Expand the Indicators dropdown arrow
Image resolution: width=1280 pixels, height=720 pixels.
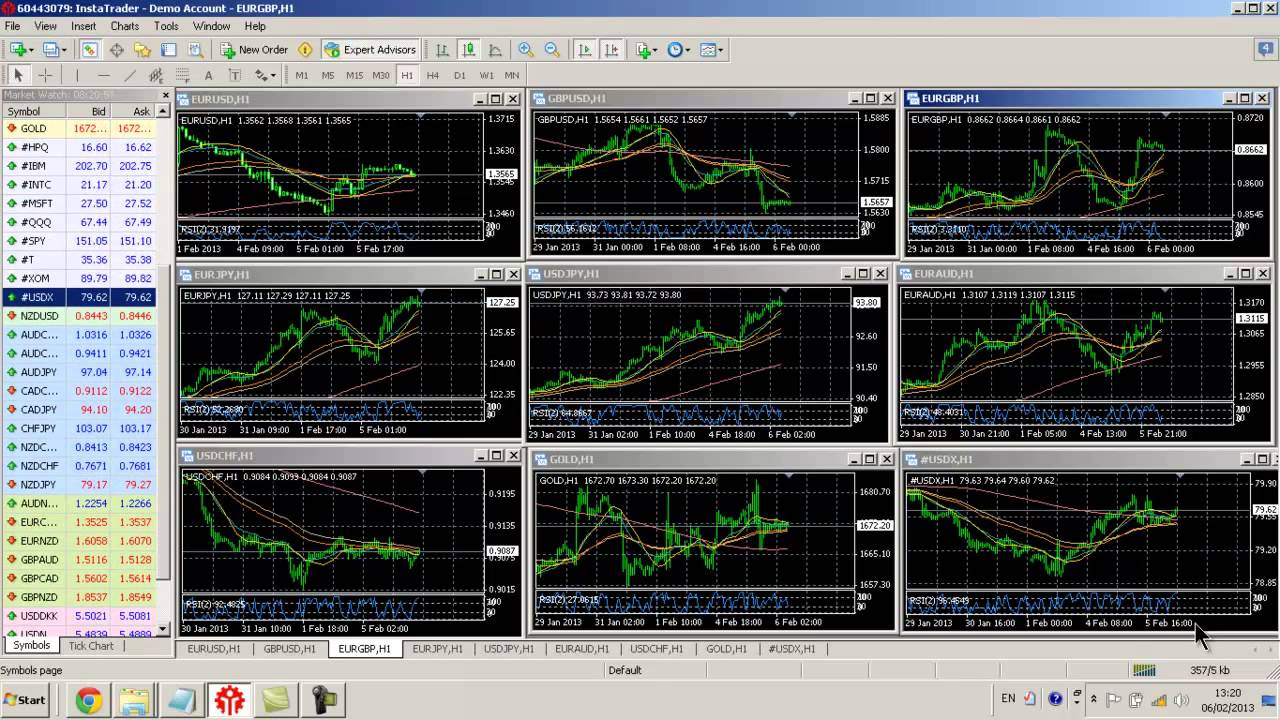coord(656,50)
